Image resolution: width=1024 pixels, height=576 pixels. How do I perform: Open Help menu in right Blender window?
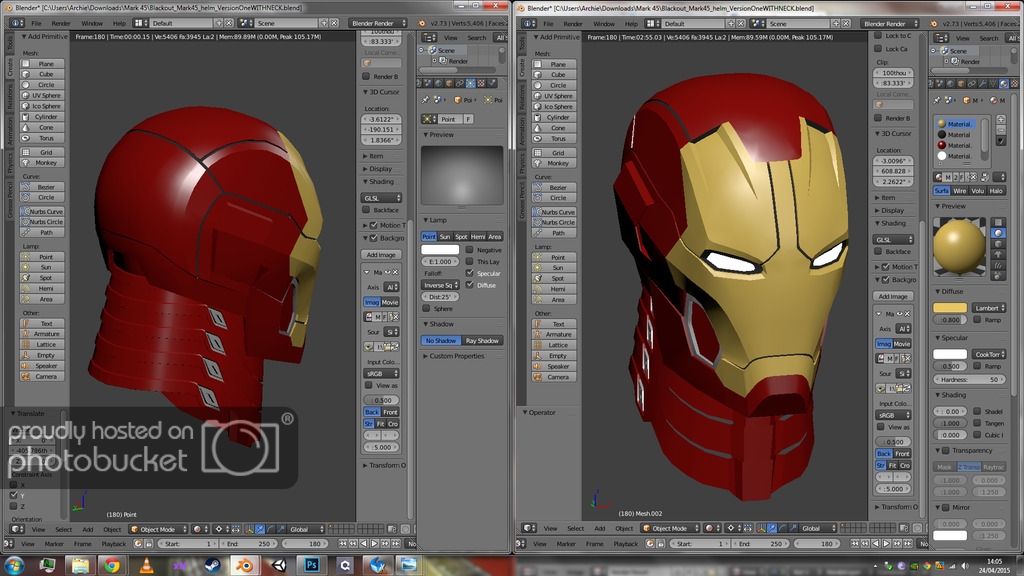(x=631, y=24)
